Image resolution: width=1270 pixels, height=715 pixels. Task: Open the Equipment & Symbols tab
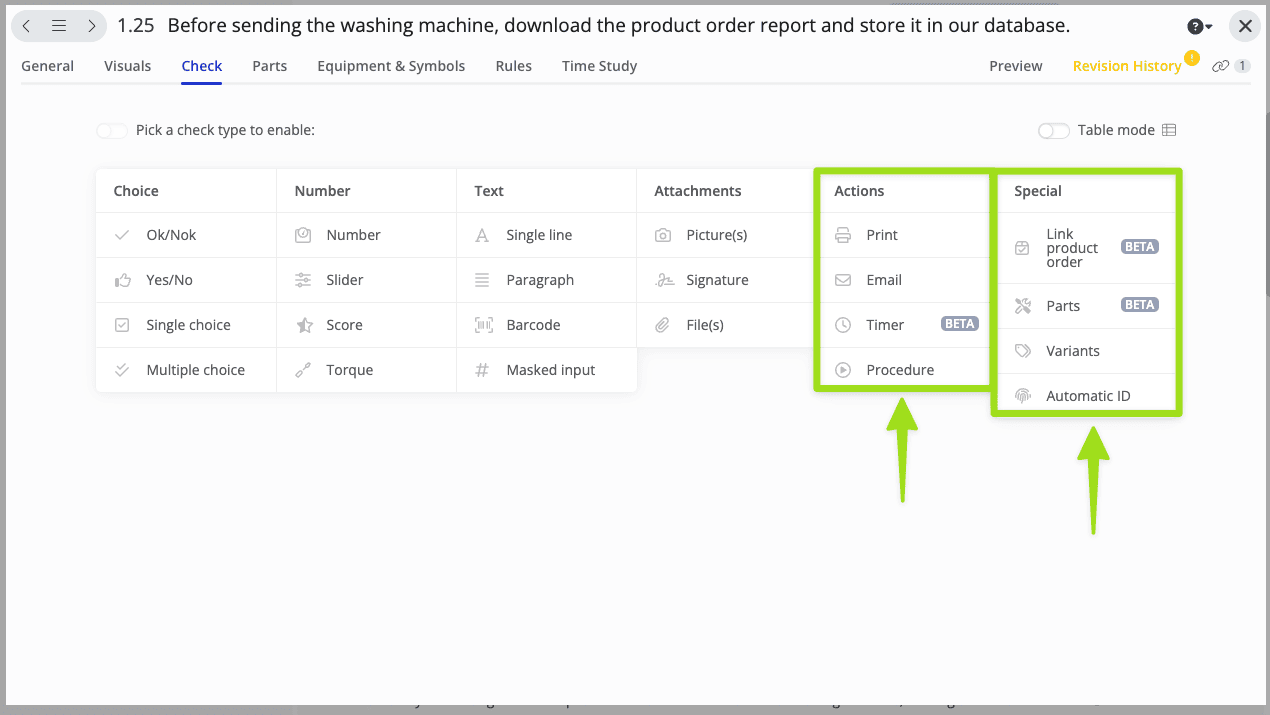coord(391,66)
